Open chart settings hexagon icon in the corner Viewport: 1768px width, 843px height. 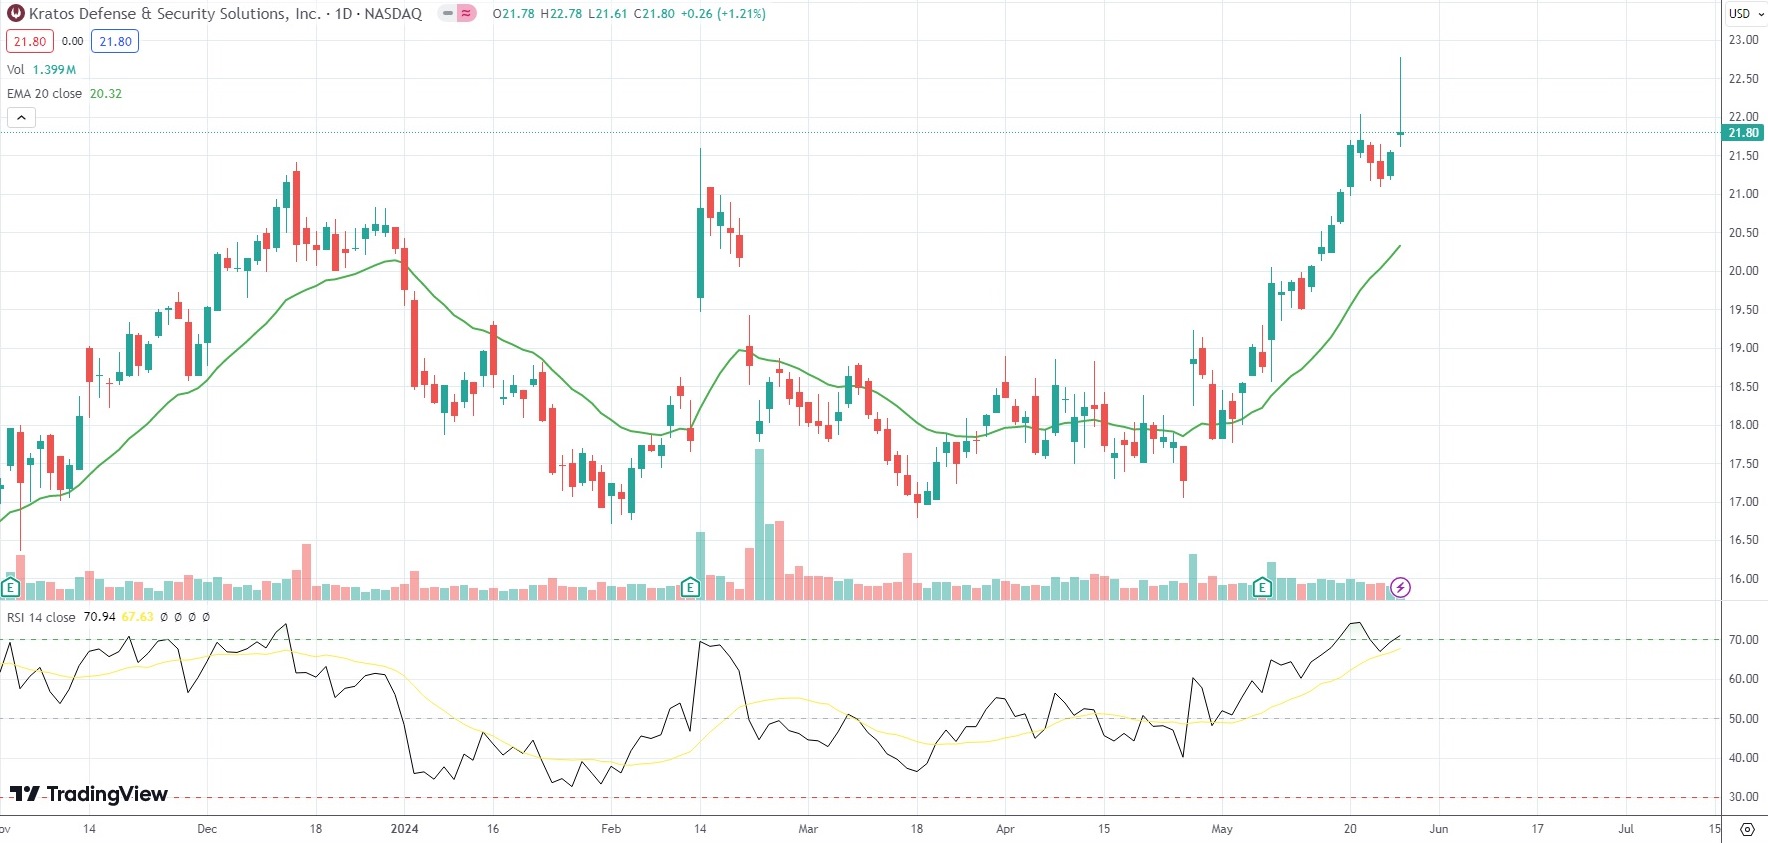point(1747,829)
